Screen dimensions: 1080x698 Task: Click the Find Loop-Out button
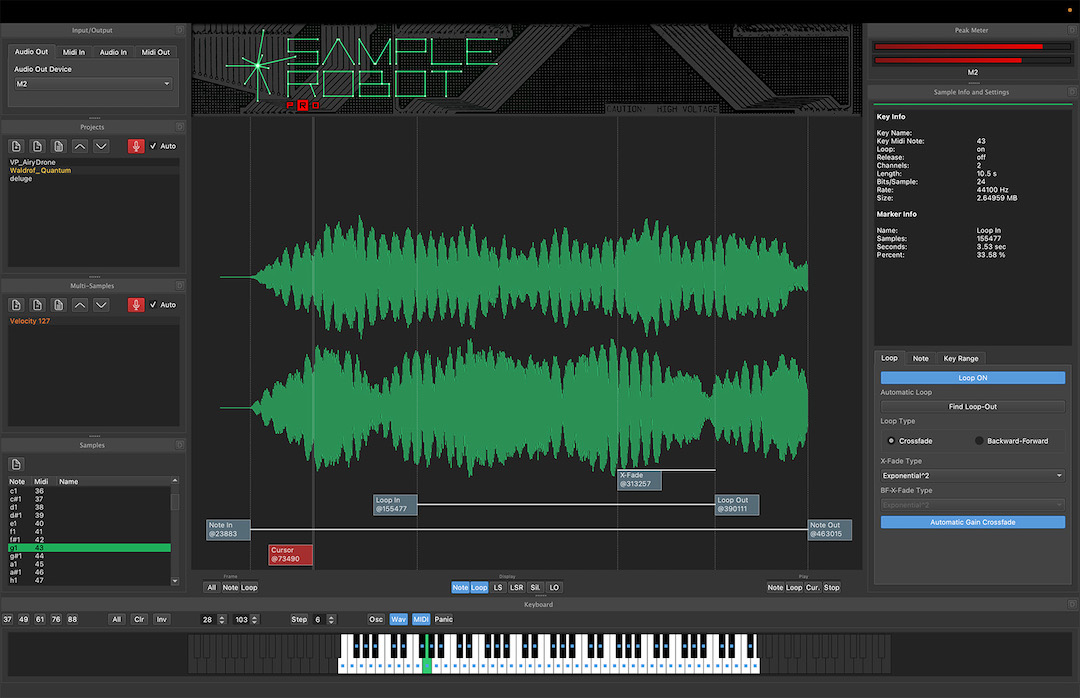pos(972,407)
